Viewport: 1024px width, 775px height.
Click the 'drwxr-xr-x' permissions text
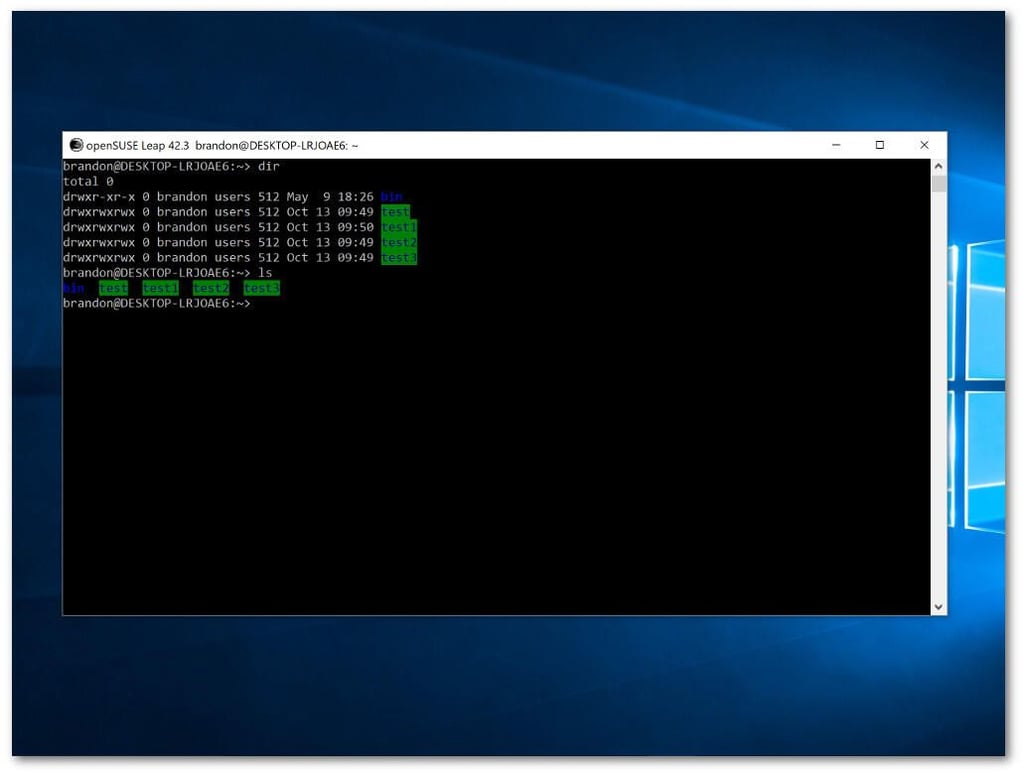99,197
